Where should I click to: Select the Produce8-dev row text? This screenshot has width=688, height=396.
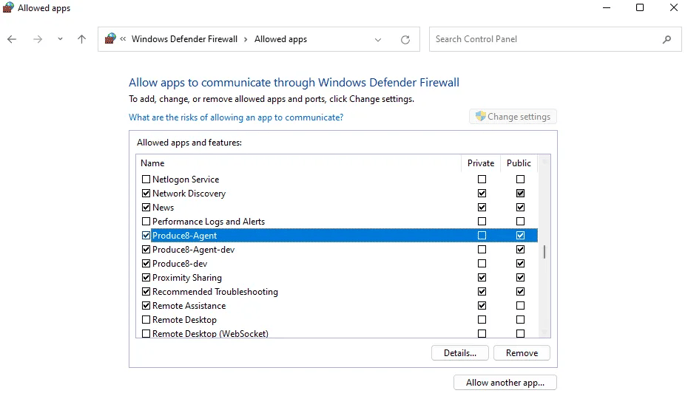tap(179, 264)
